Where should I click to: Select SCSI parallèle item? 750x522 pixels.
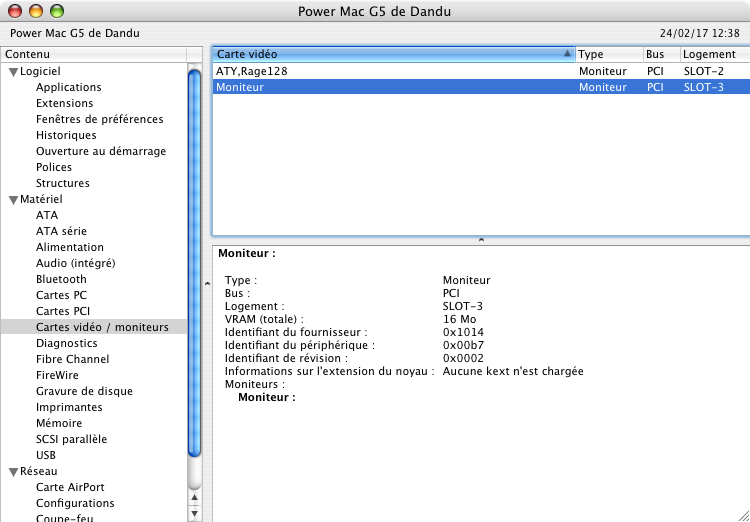click(71, 440)
